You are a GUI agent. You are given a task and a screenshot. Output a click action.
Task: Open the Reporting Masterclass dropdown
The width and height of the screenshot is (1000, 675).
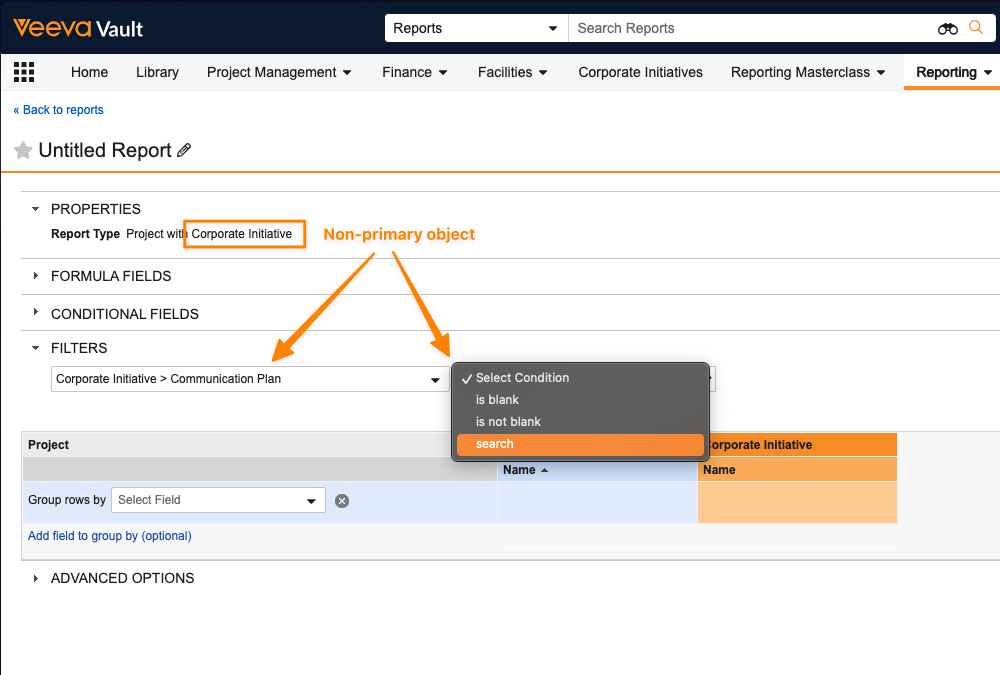(807, 72)
